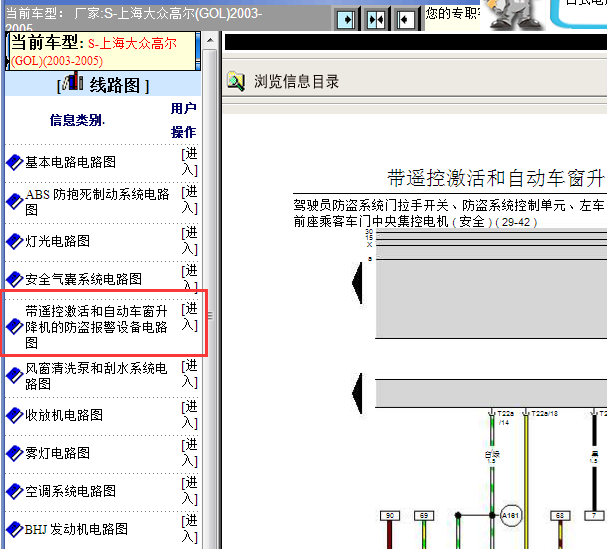Click [进入] for BHJ 发动机电路图
Screen dimensions: 607x549
(190, 529)
